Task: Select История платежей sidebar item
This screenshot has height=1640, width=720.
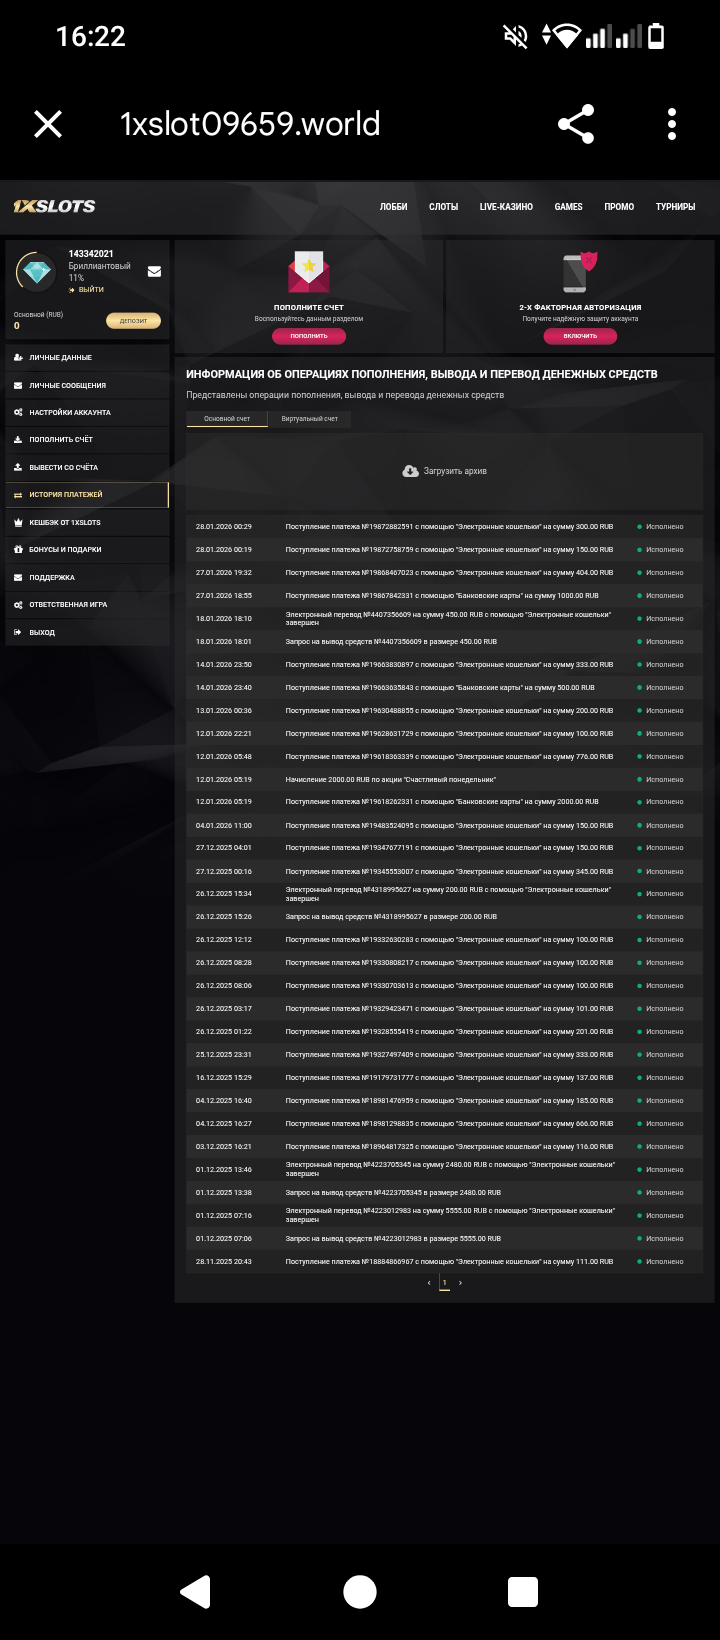Action: (x=87, y=495)
